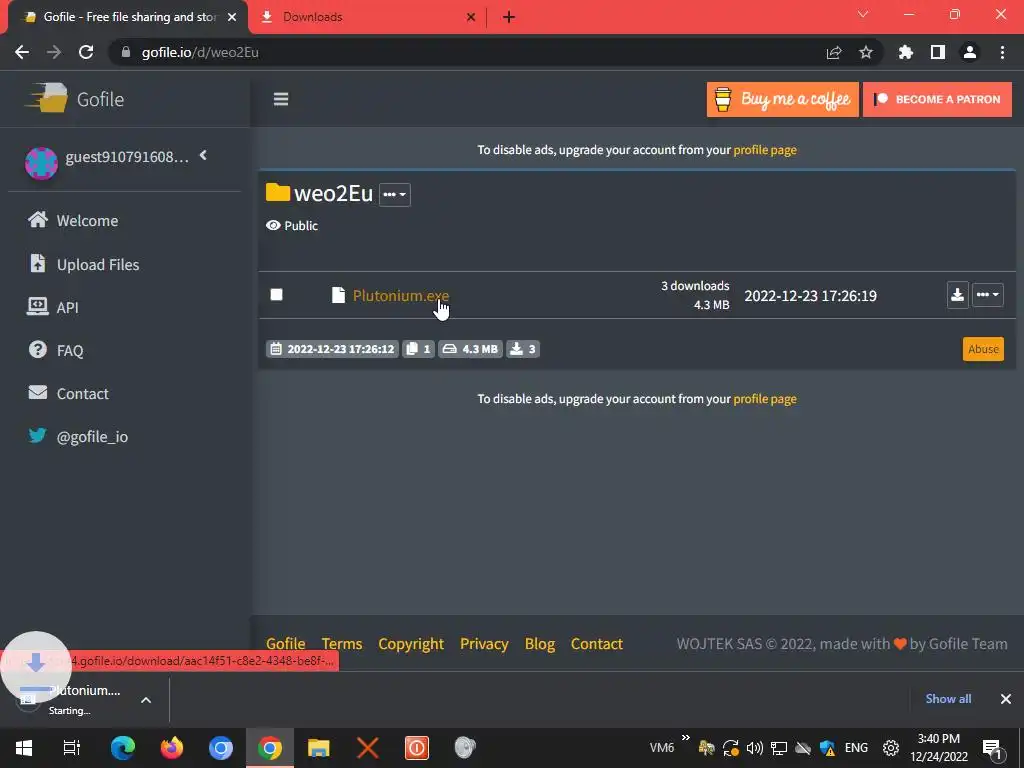Open the footer Contact link

pos(596,644)
